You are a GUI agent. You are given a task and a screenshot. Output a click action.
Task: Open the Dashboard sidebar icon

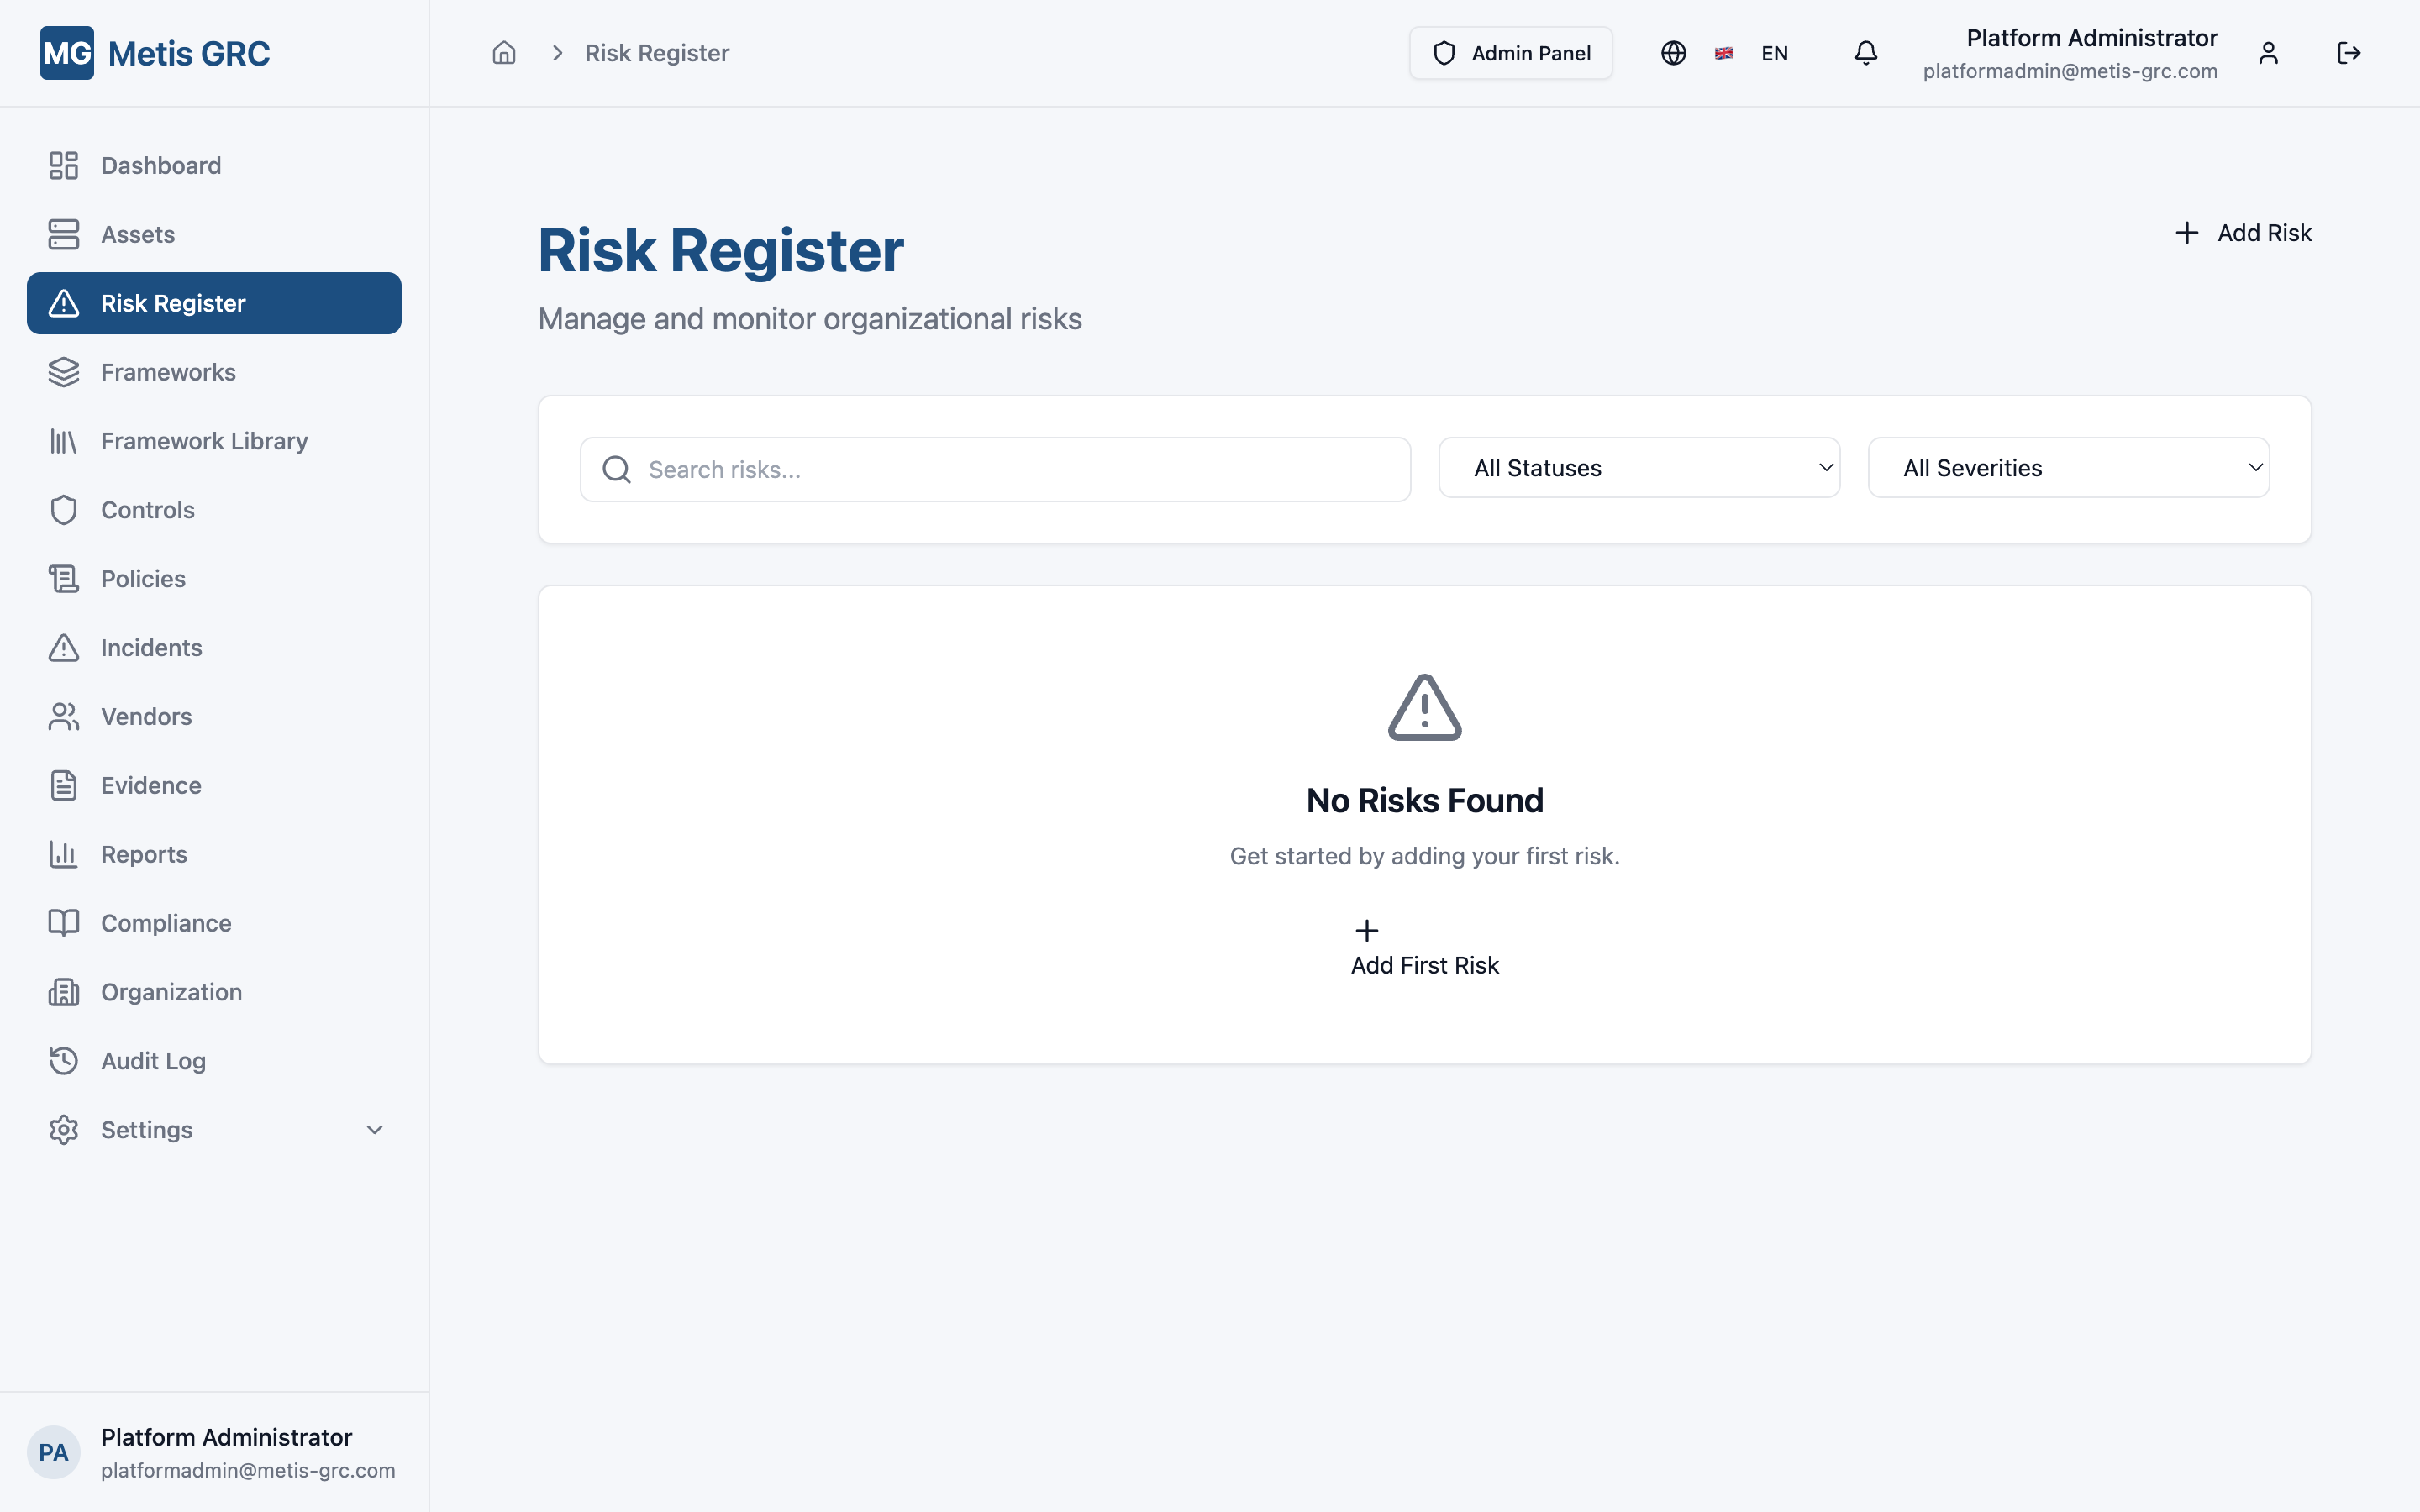pos(64,165)
